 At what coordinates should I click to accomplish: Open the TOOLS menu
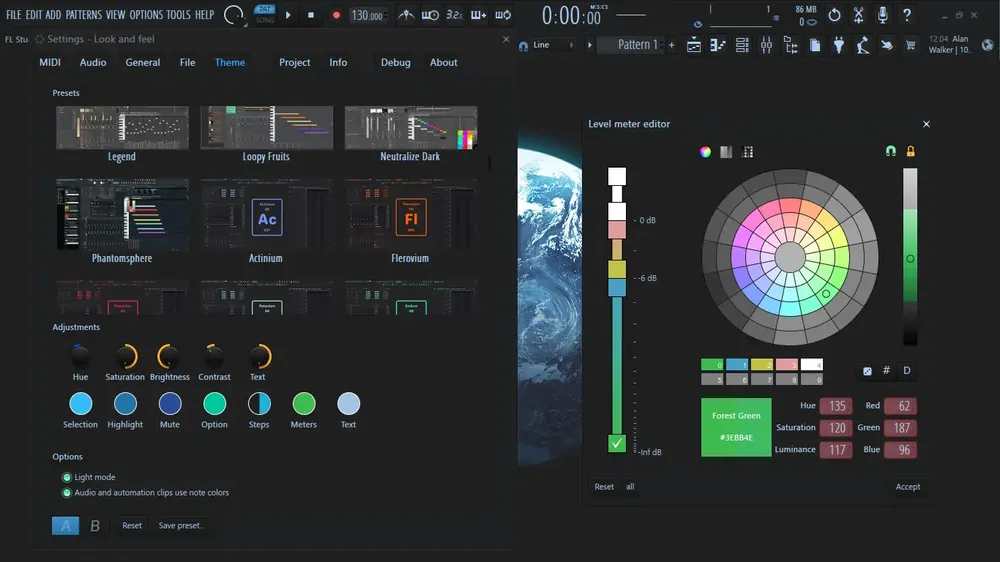[179, 15]
